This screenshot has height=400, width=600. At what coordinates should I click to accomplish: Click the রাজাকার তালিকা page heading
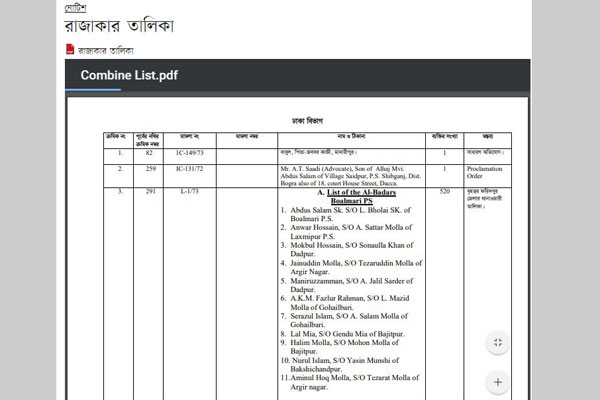(119, 26)
